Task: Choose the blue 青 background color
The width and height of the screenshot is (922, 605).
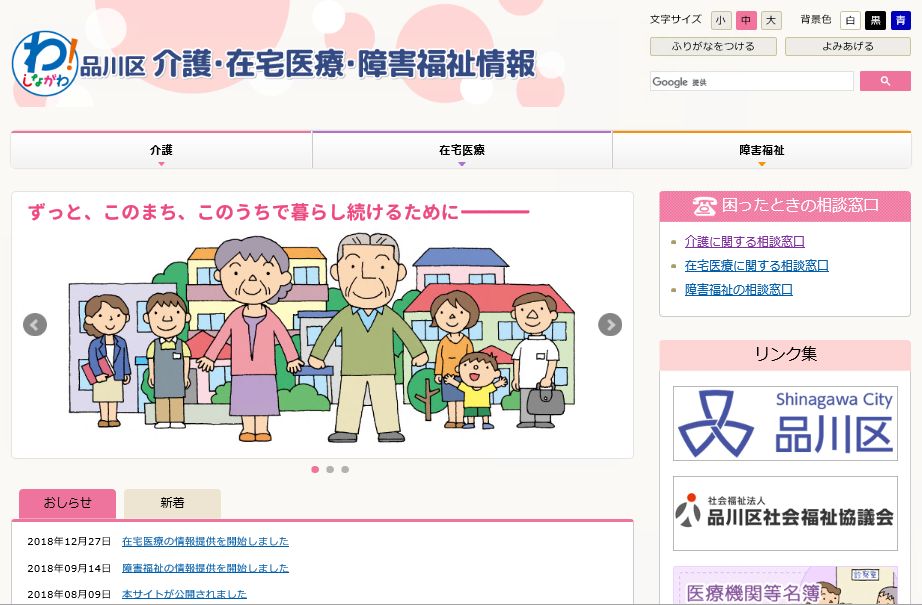Action: pyautogui.click(x=900, y=21)
